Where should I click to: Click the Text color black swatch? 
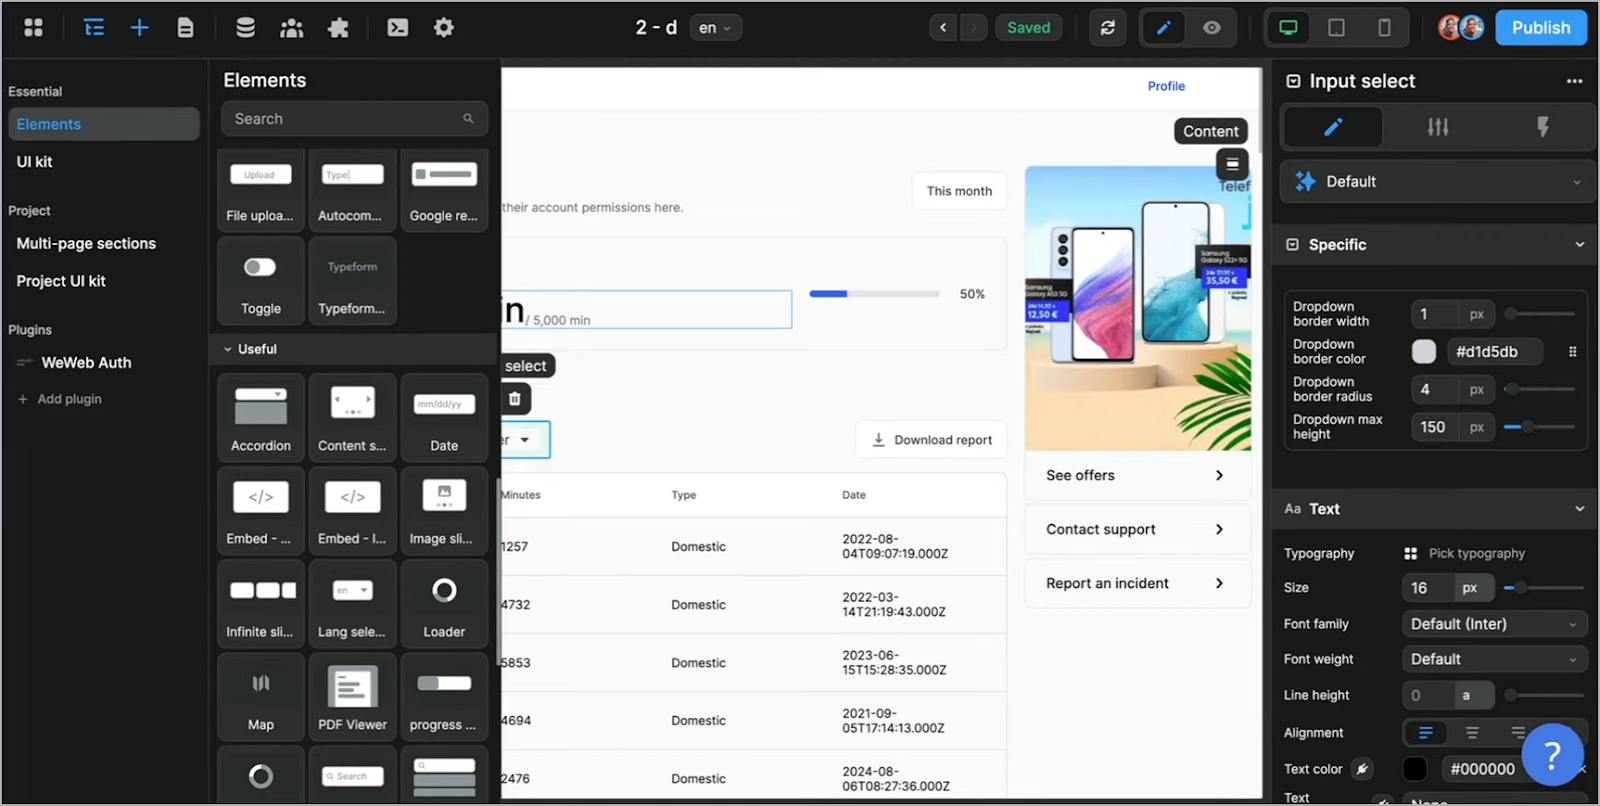click(x=1415, y=769)
